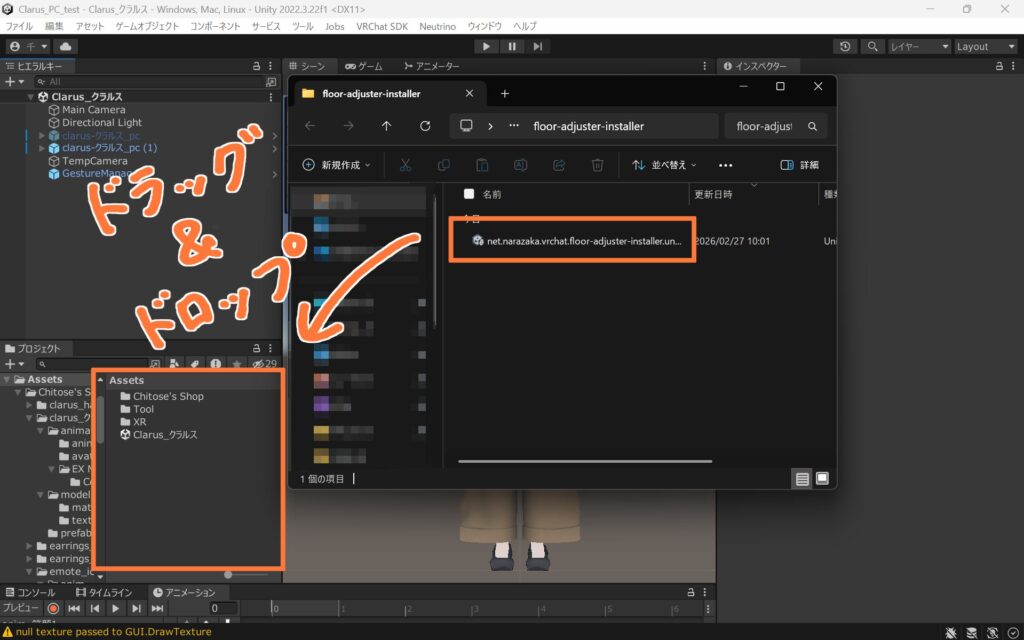
Task: Switch to the ゲーム tab
Action: point(364,66)
